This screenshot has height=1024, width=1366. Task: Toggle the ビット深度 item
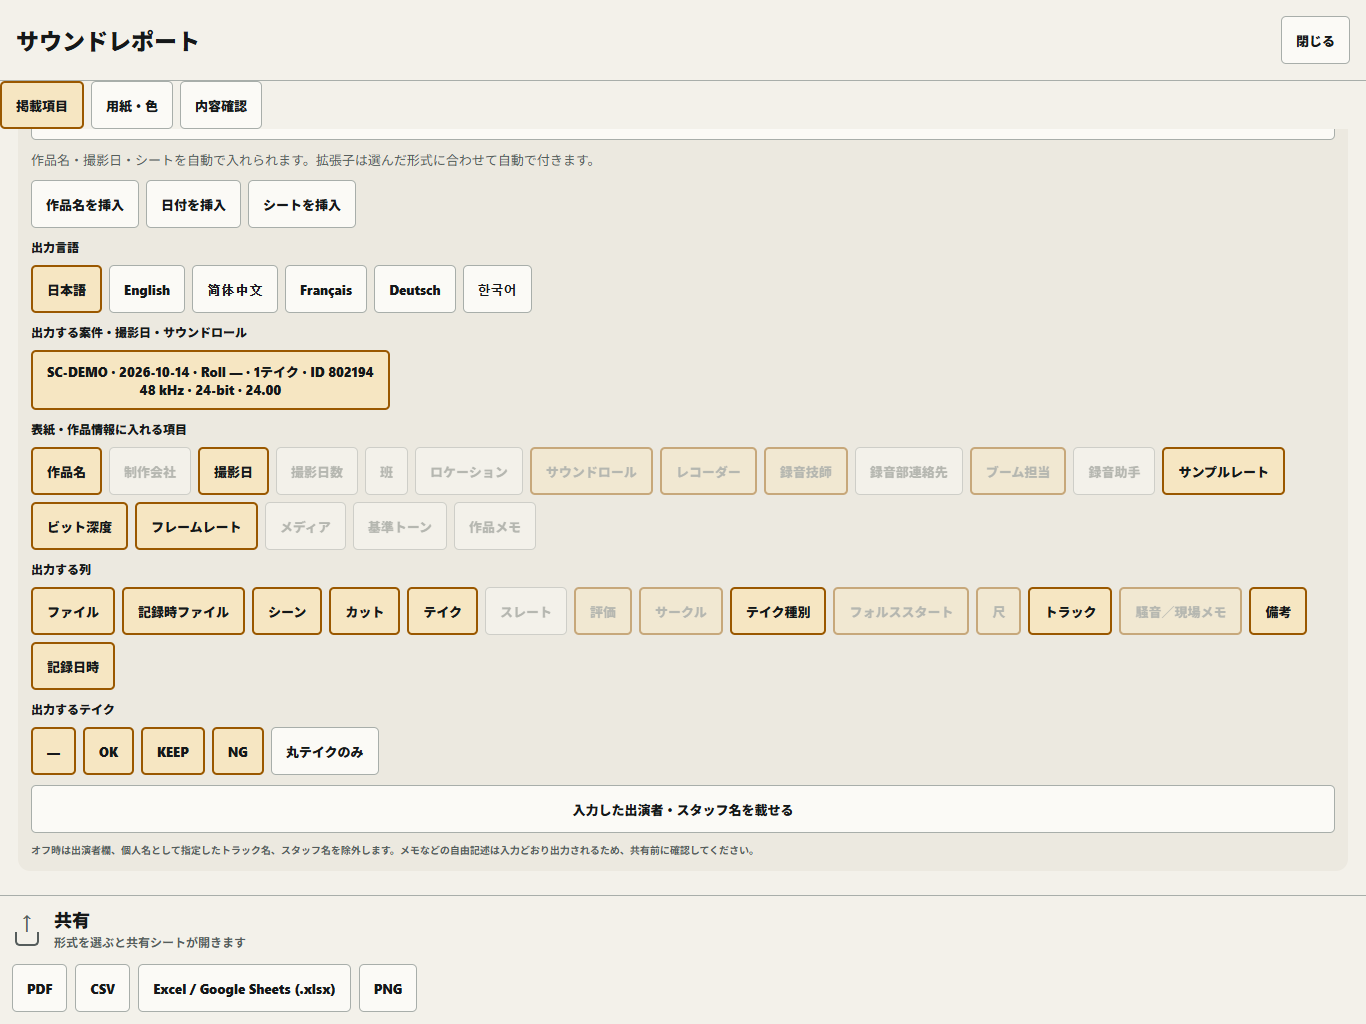[x=80, y=526]
